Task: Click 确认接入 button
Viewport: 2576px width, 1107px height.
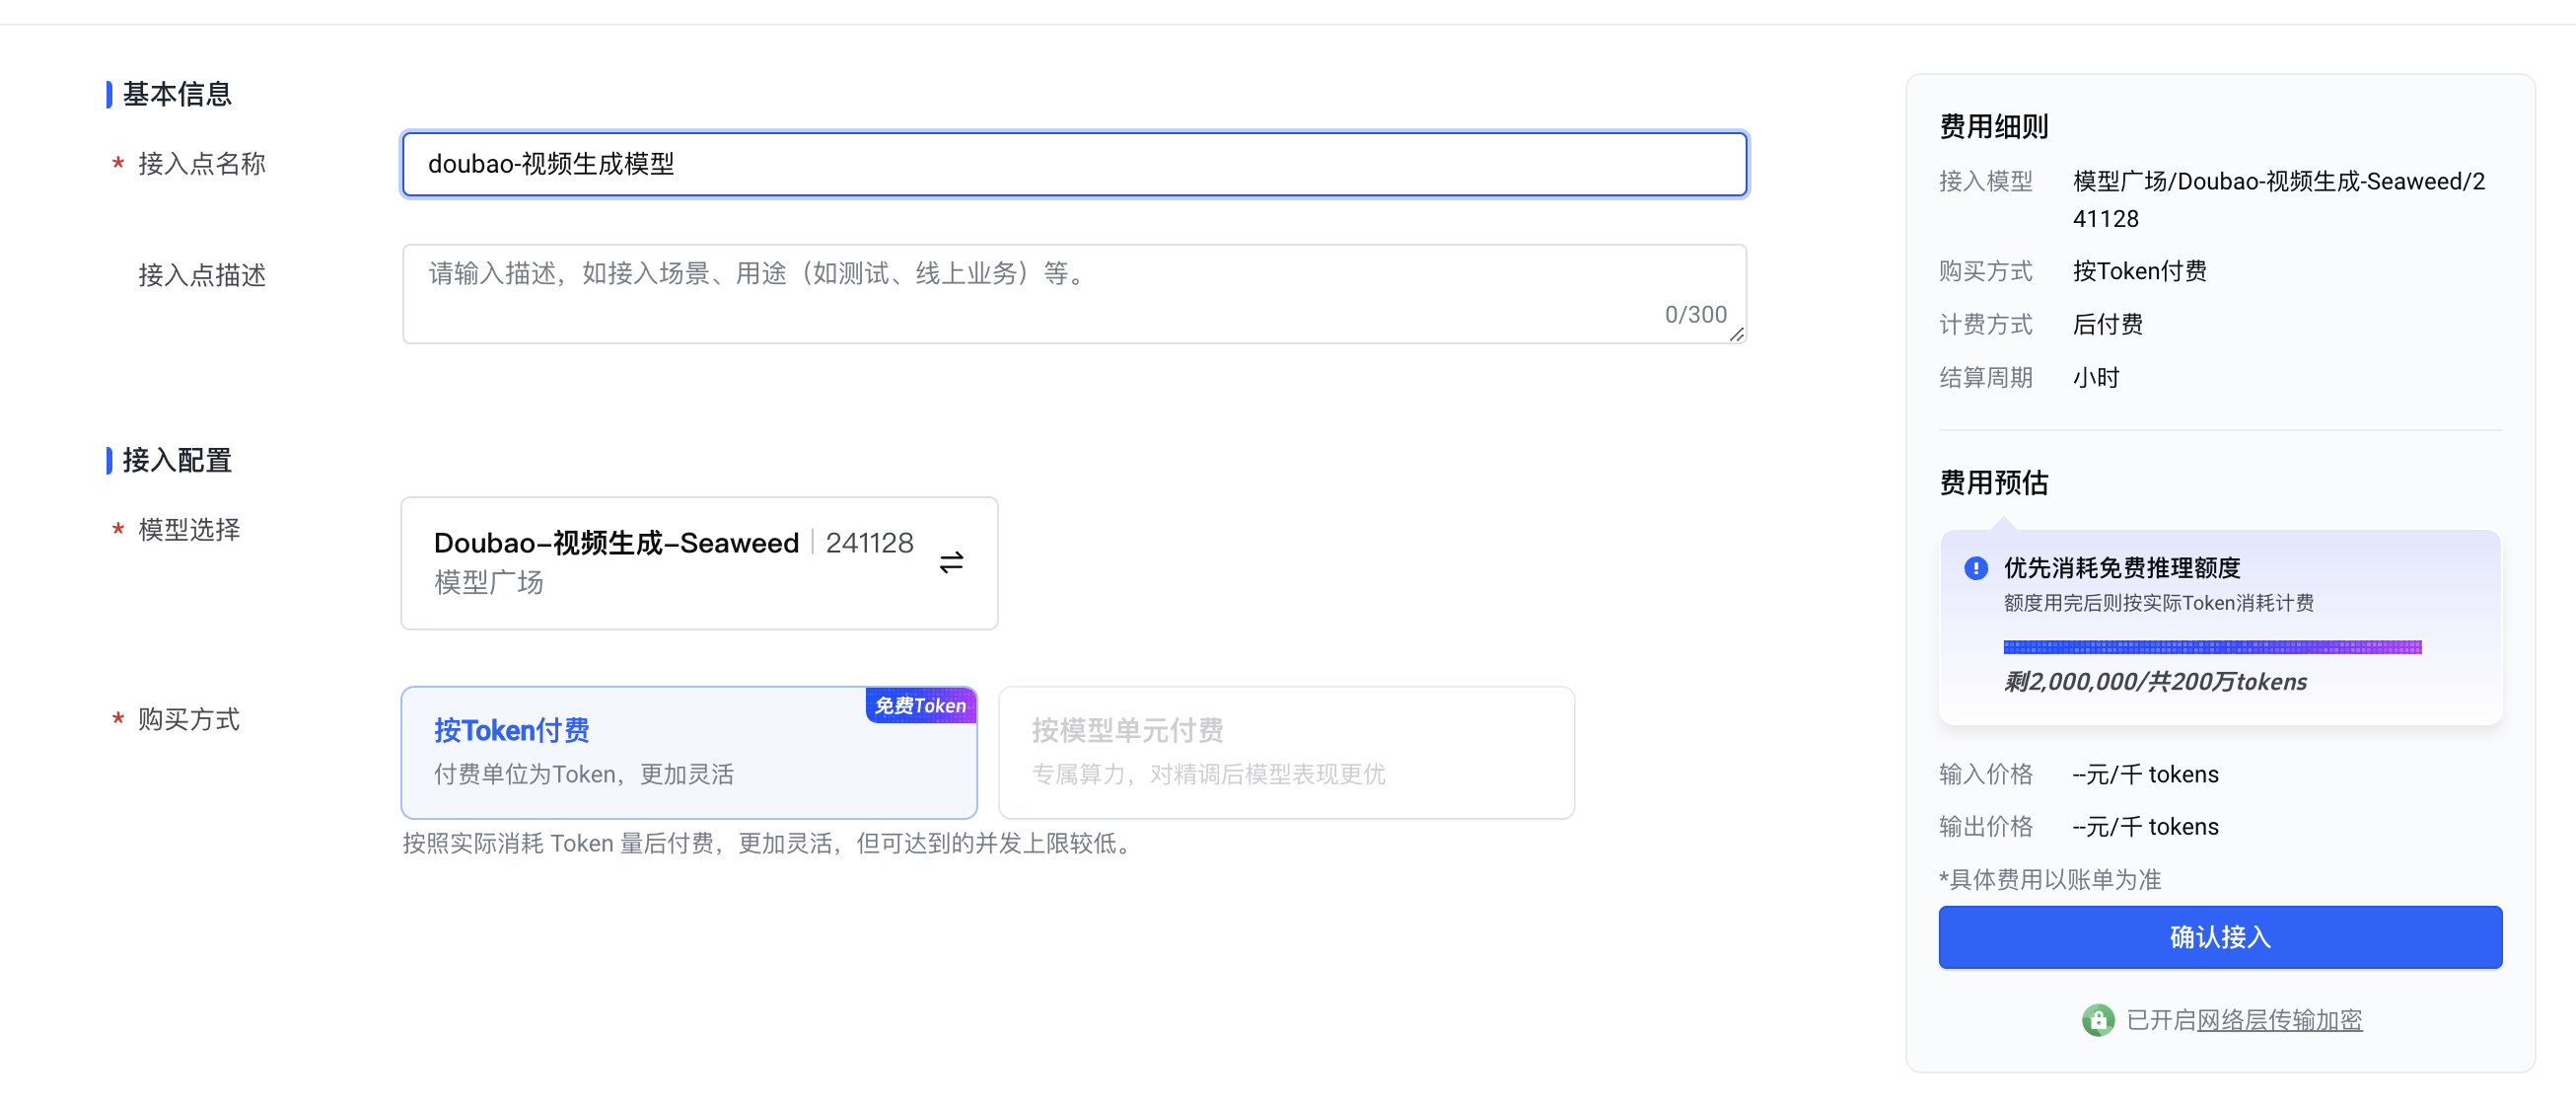Action: [2219, 936]
